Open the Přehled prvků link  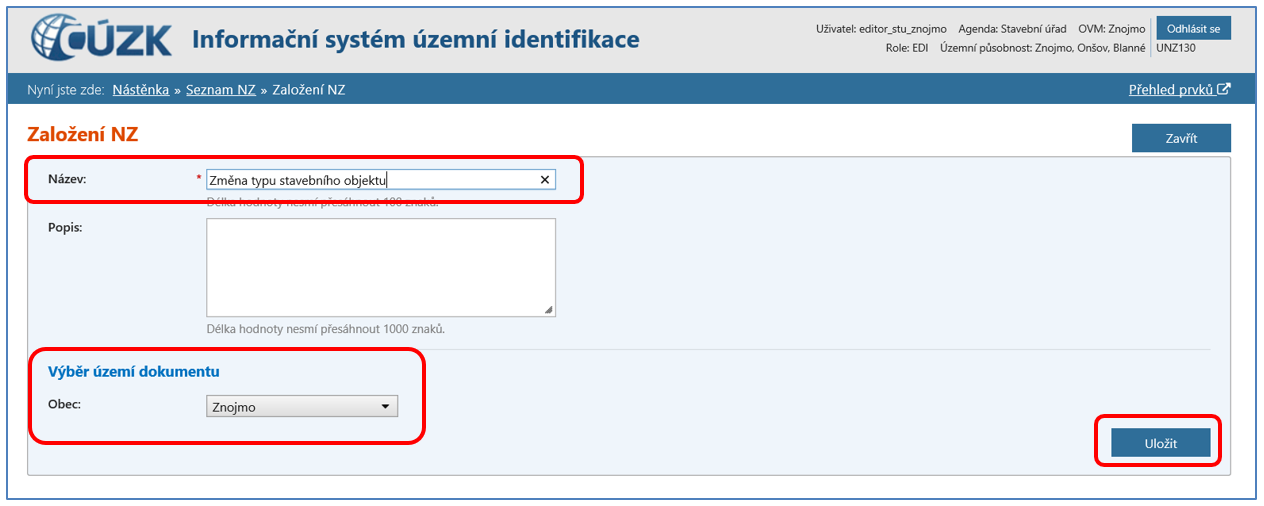point(1171,90)
